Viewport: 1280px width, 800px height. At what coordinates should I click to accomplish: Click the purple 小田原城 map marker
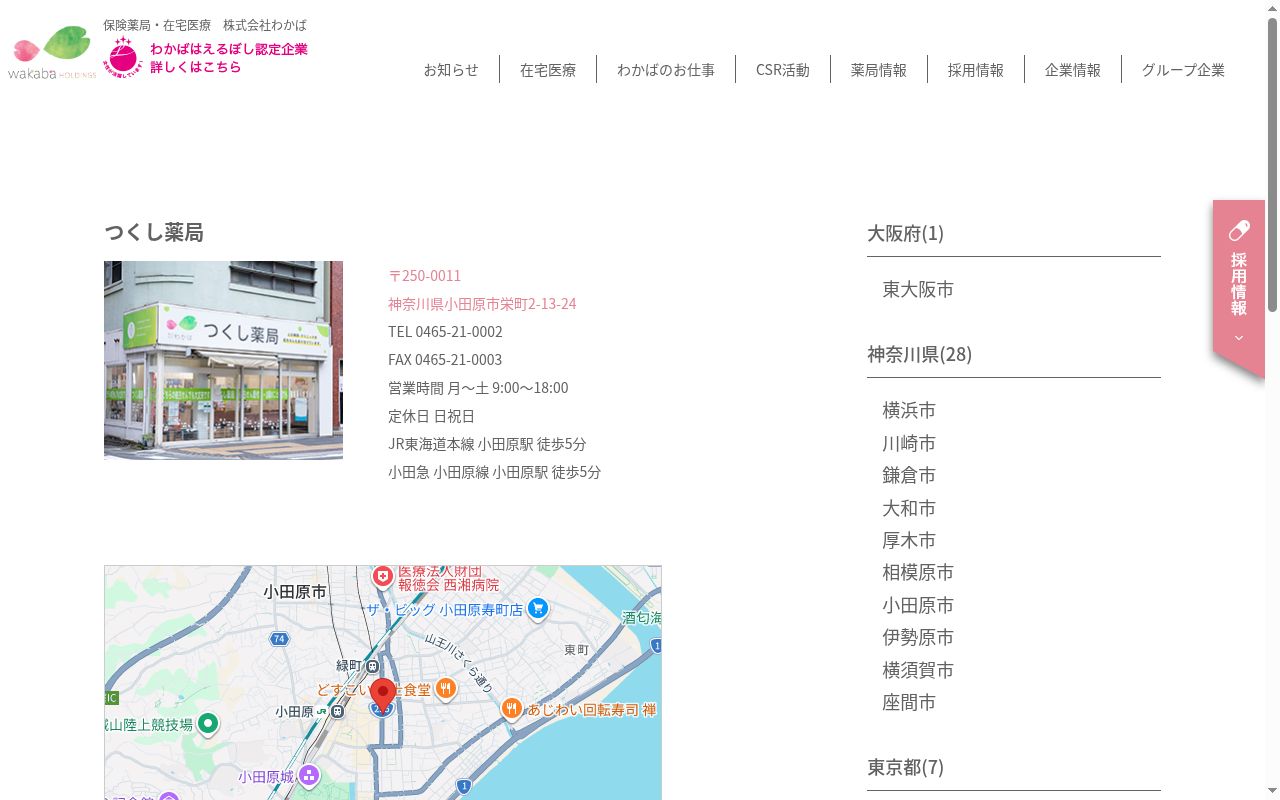click(x=309, y=775)
